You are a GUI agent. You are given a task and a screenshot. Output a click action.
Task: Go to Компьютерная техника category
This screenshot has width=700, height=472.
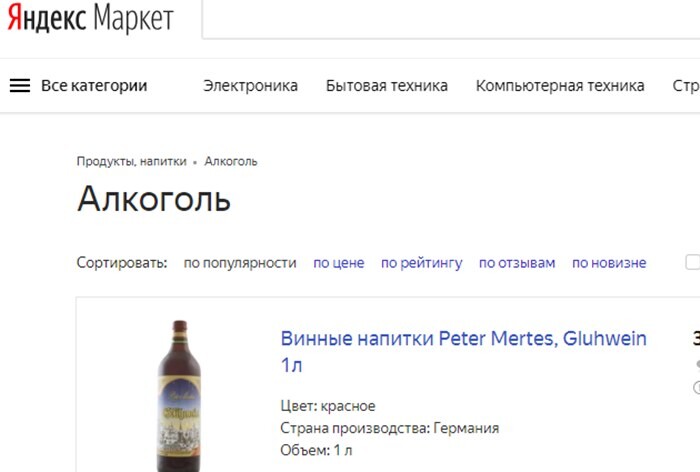click(x=559, y=86)
